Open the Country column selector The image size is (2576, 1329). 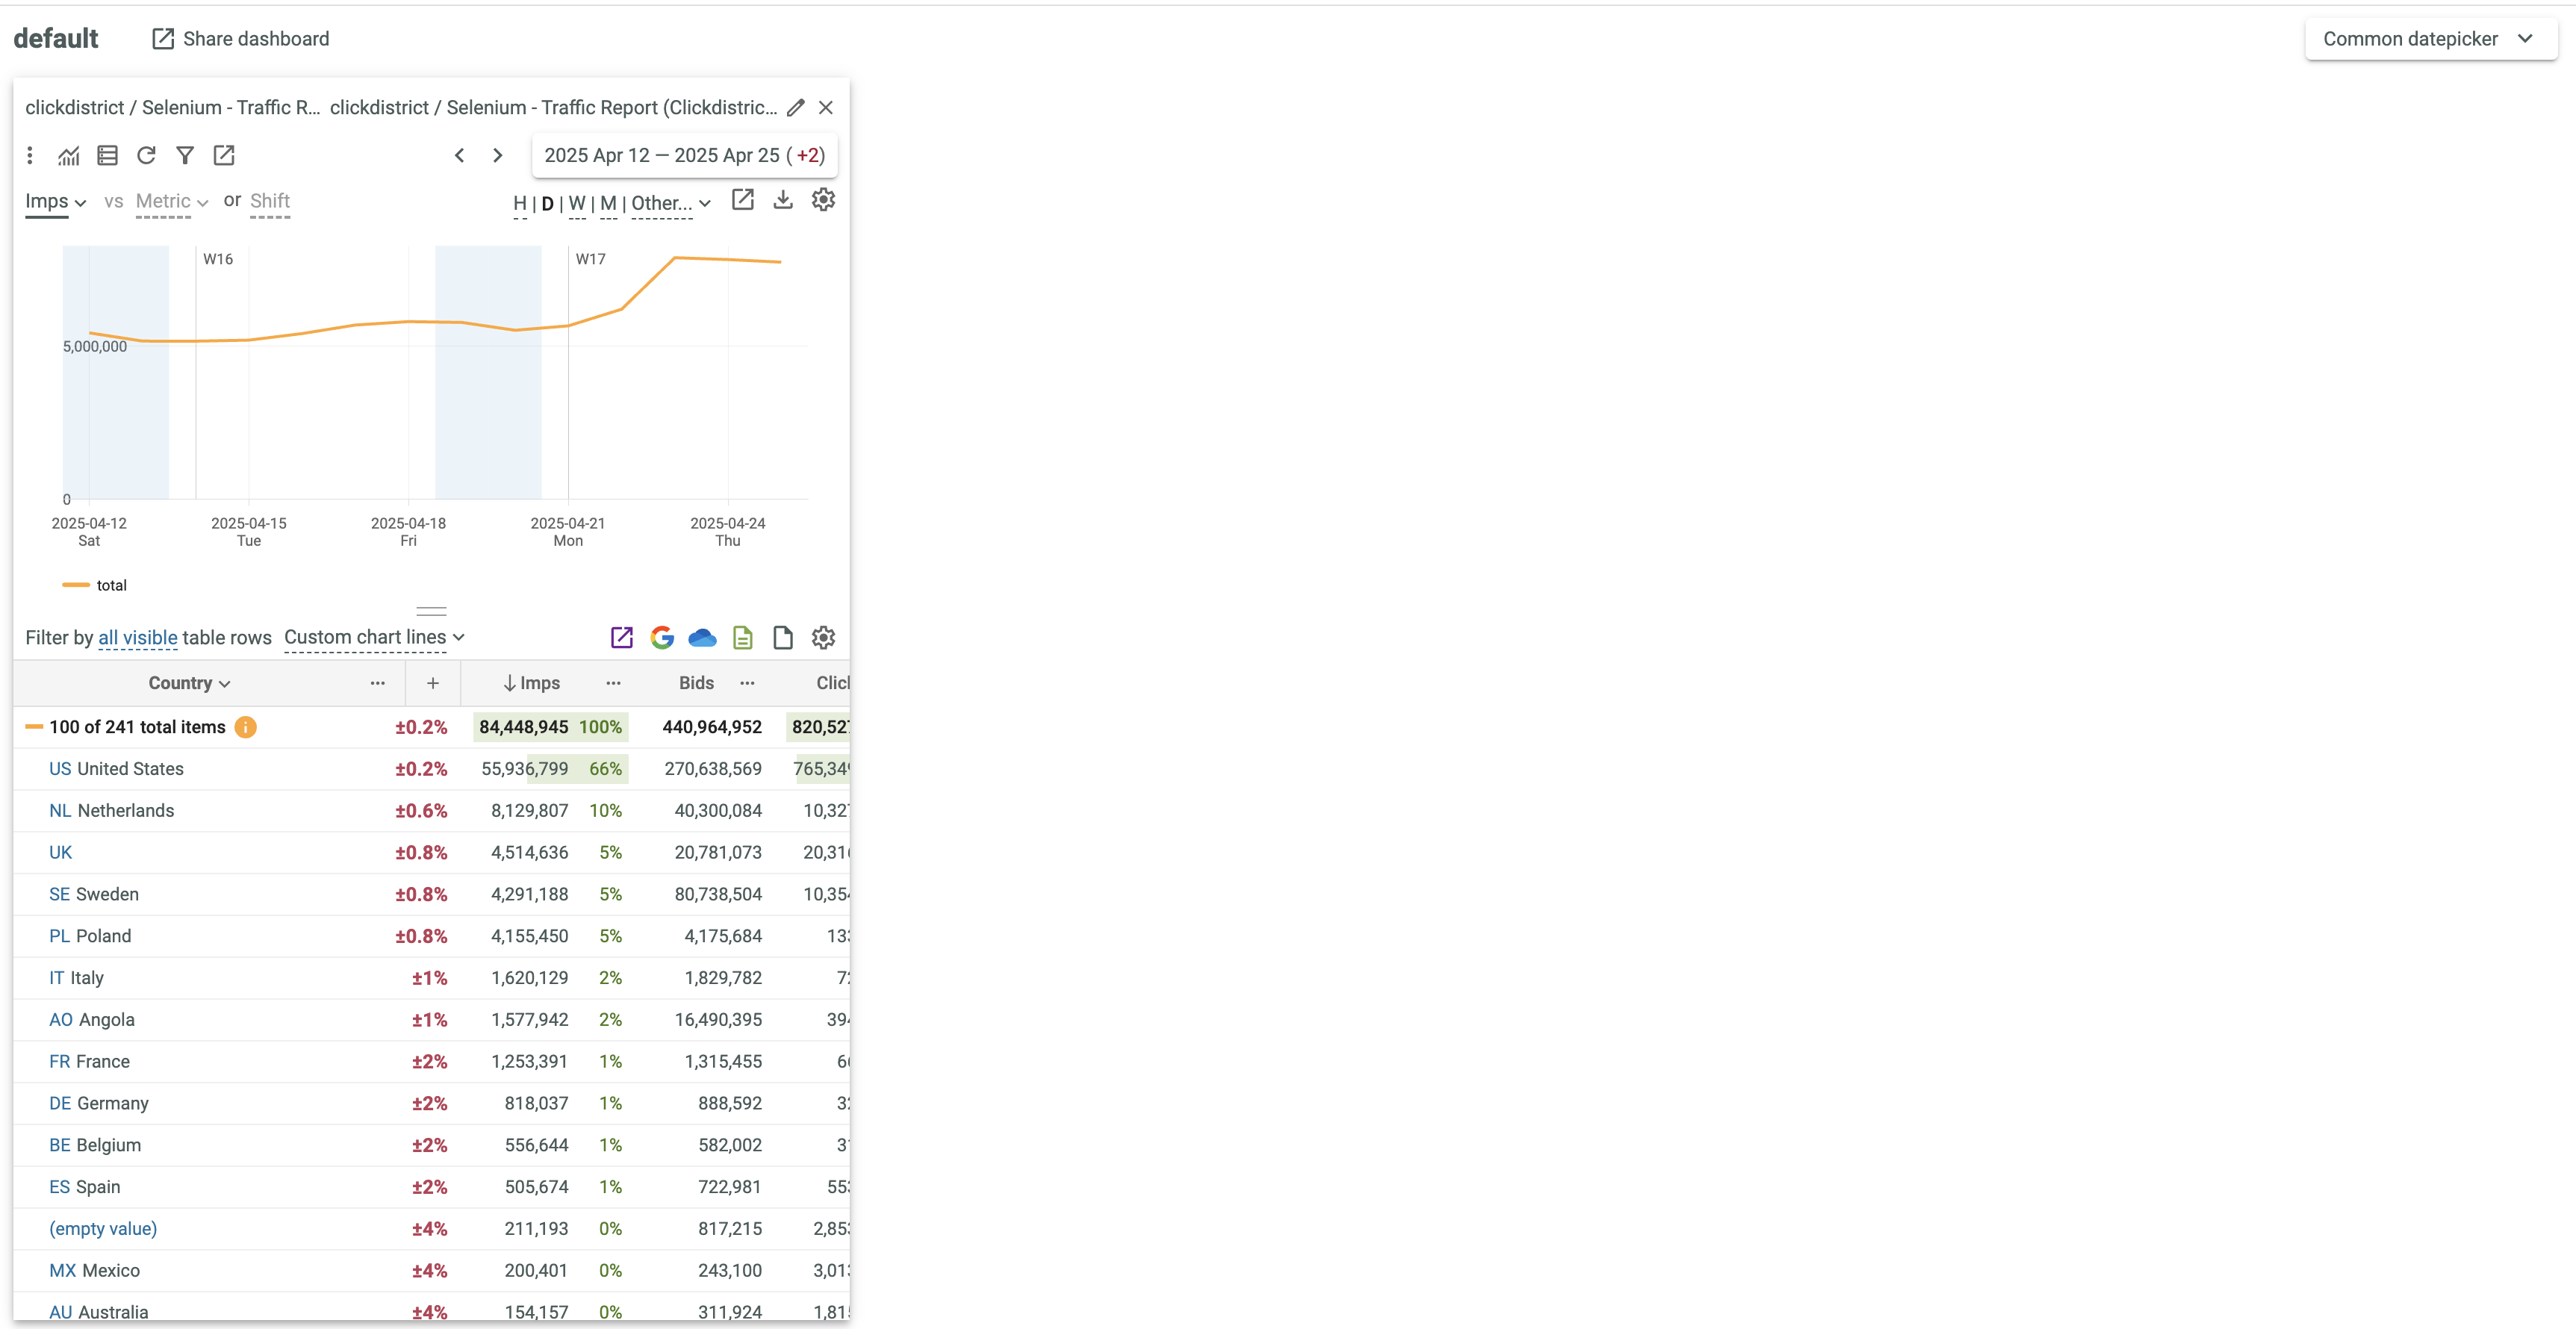click(x=189, y=684)
